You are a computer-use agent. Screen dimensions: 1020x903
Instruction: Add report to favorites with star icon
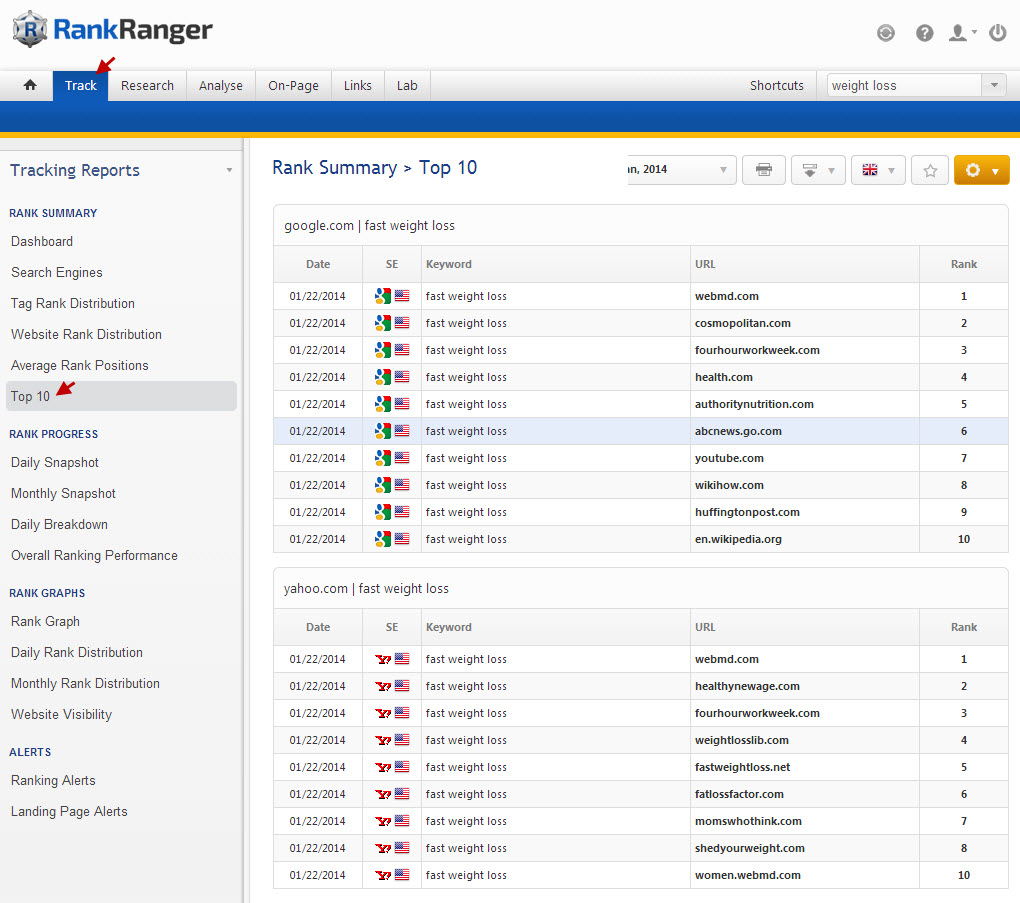[x=930, y=170]
